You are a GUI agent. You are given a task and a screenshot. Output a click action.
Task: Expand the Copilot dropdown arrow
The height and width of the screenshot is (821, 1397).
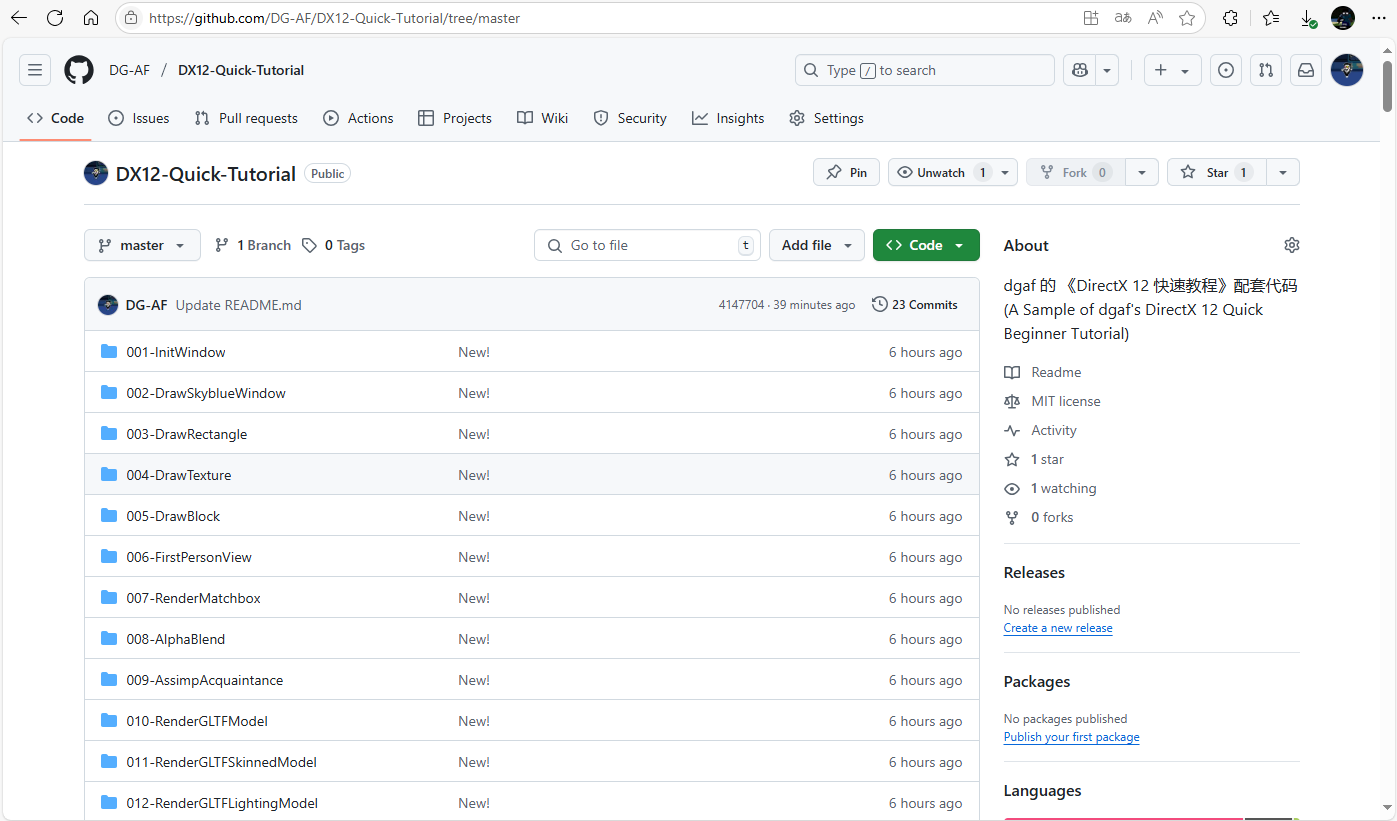[x=1107, y=70]
